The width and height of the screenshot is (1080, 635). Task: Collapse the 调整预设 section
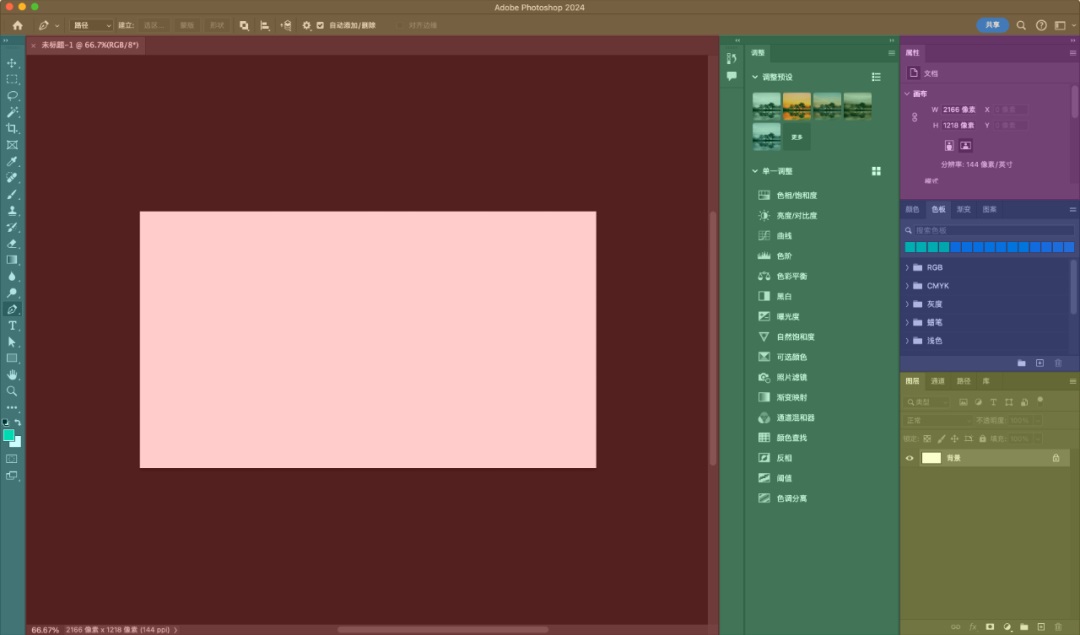click(x=756, y=77)
